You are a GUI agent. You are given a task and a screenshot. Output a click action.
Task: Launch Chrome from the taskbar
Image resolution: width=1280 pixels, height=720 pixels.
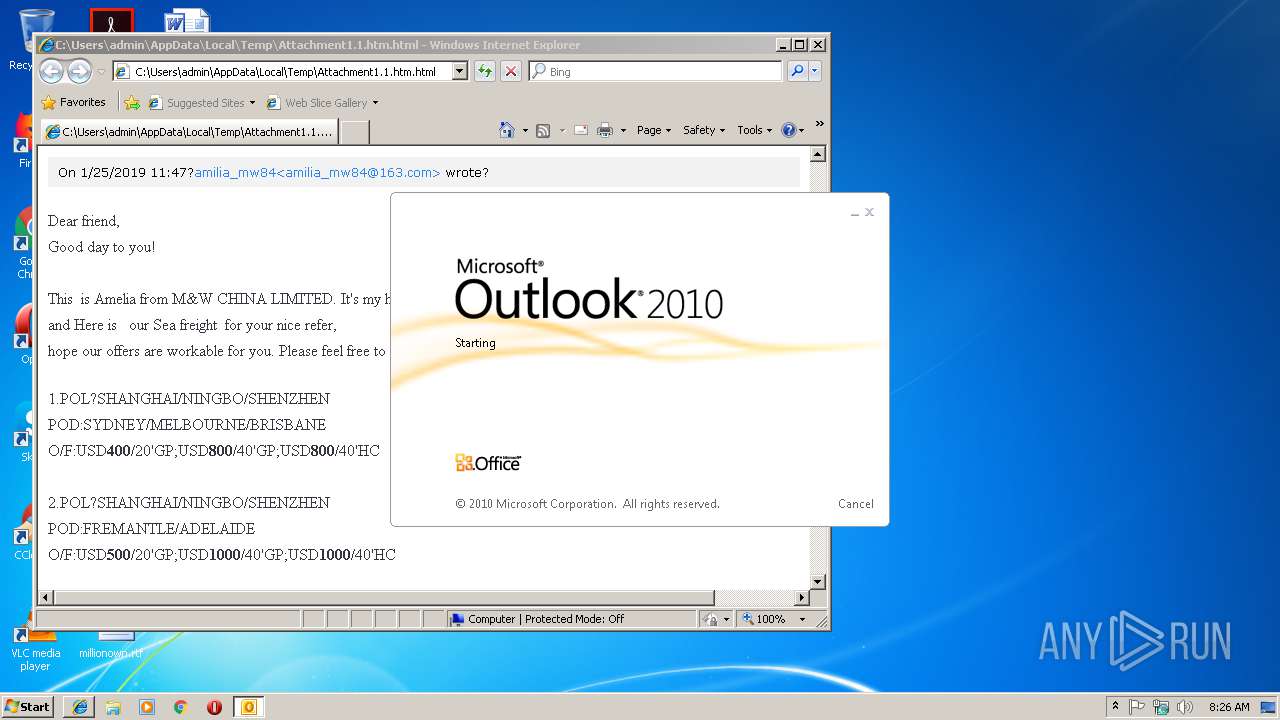(x=180, y=707)
